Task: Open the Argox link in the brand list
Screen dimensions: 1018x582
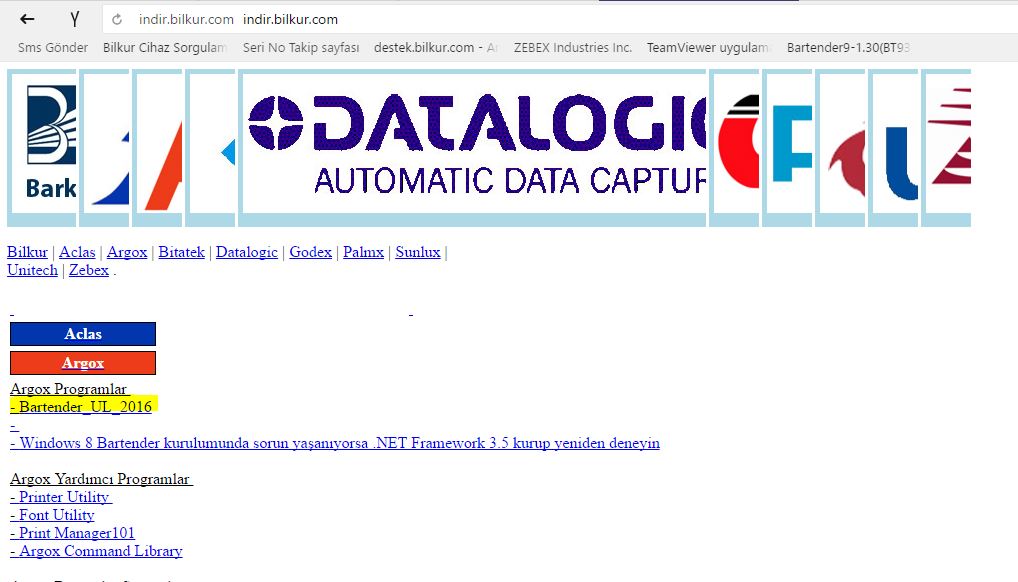Action: click(x=127, y=252)
